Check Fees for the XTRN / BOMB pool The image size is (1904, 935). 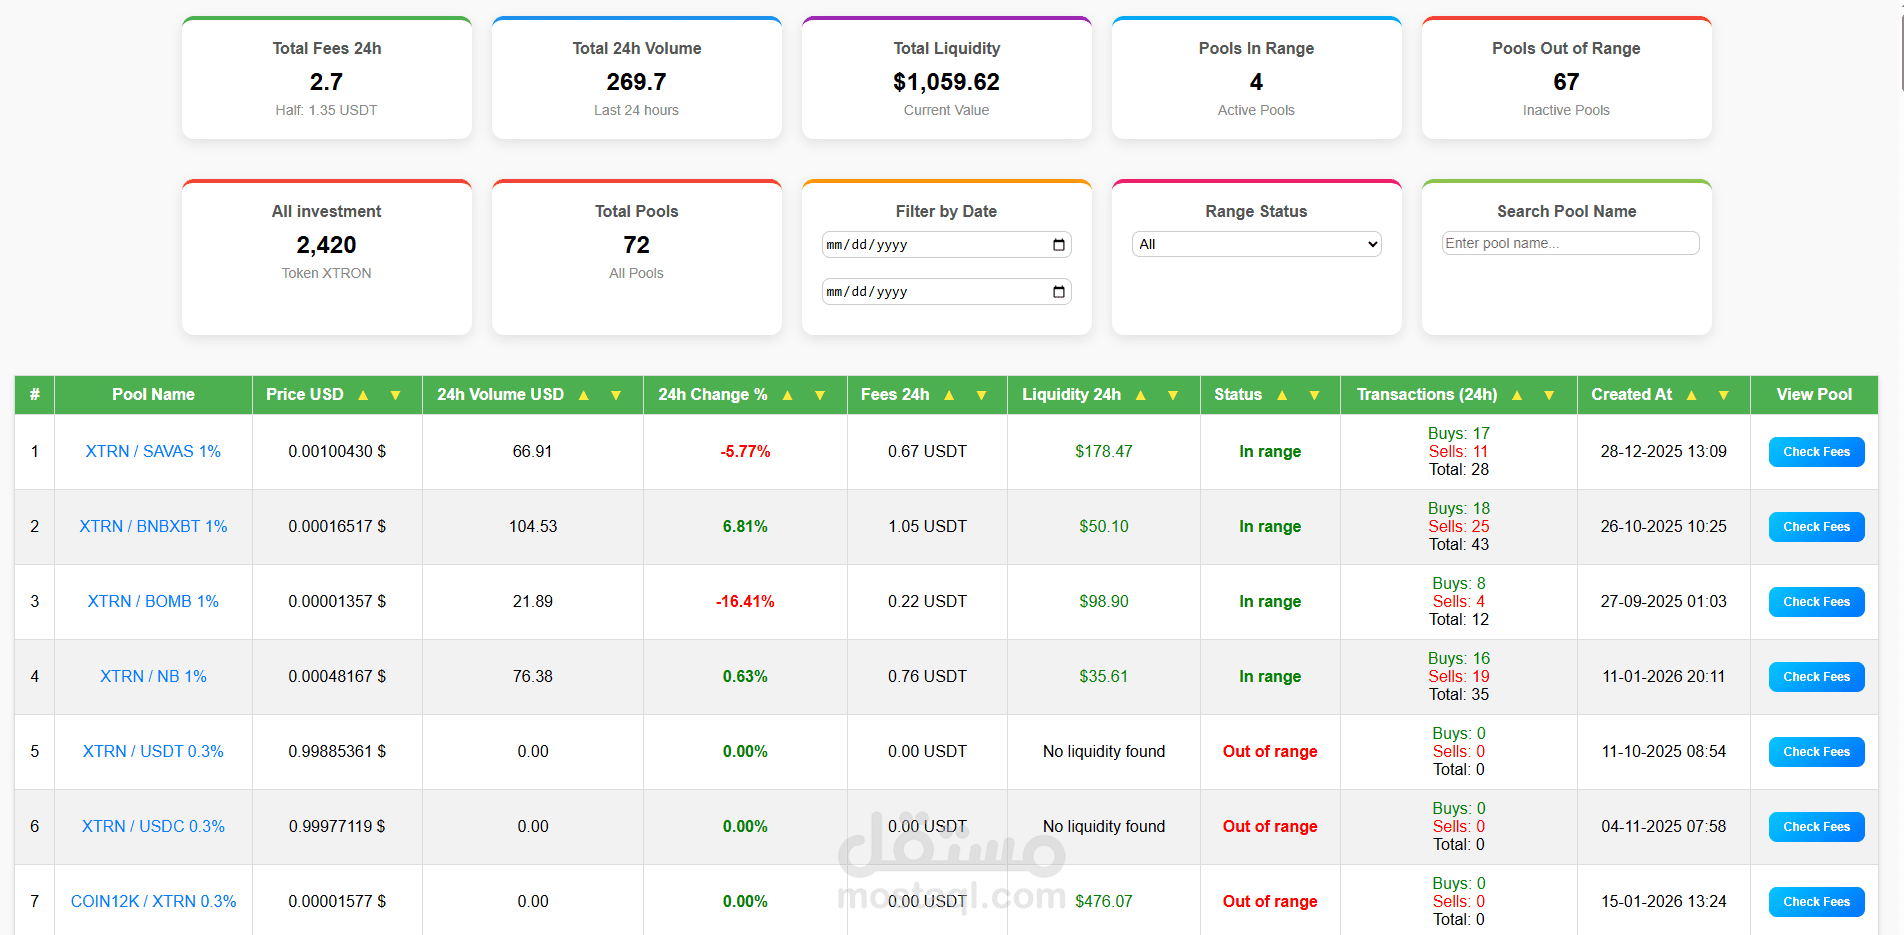click(x=1816, y=601)
